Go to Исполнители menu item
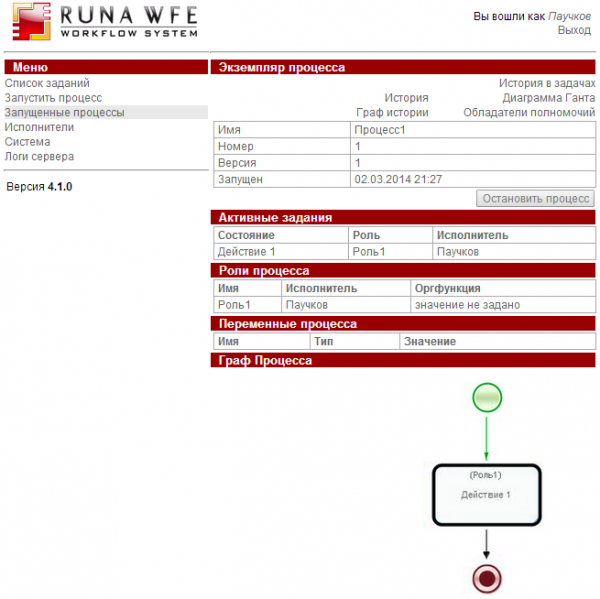Screen dimensions: 600x599 click(39, 127)
